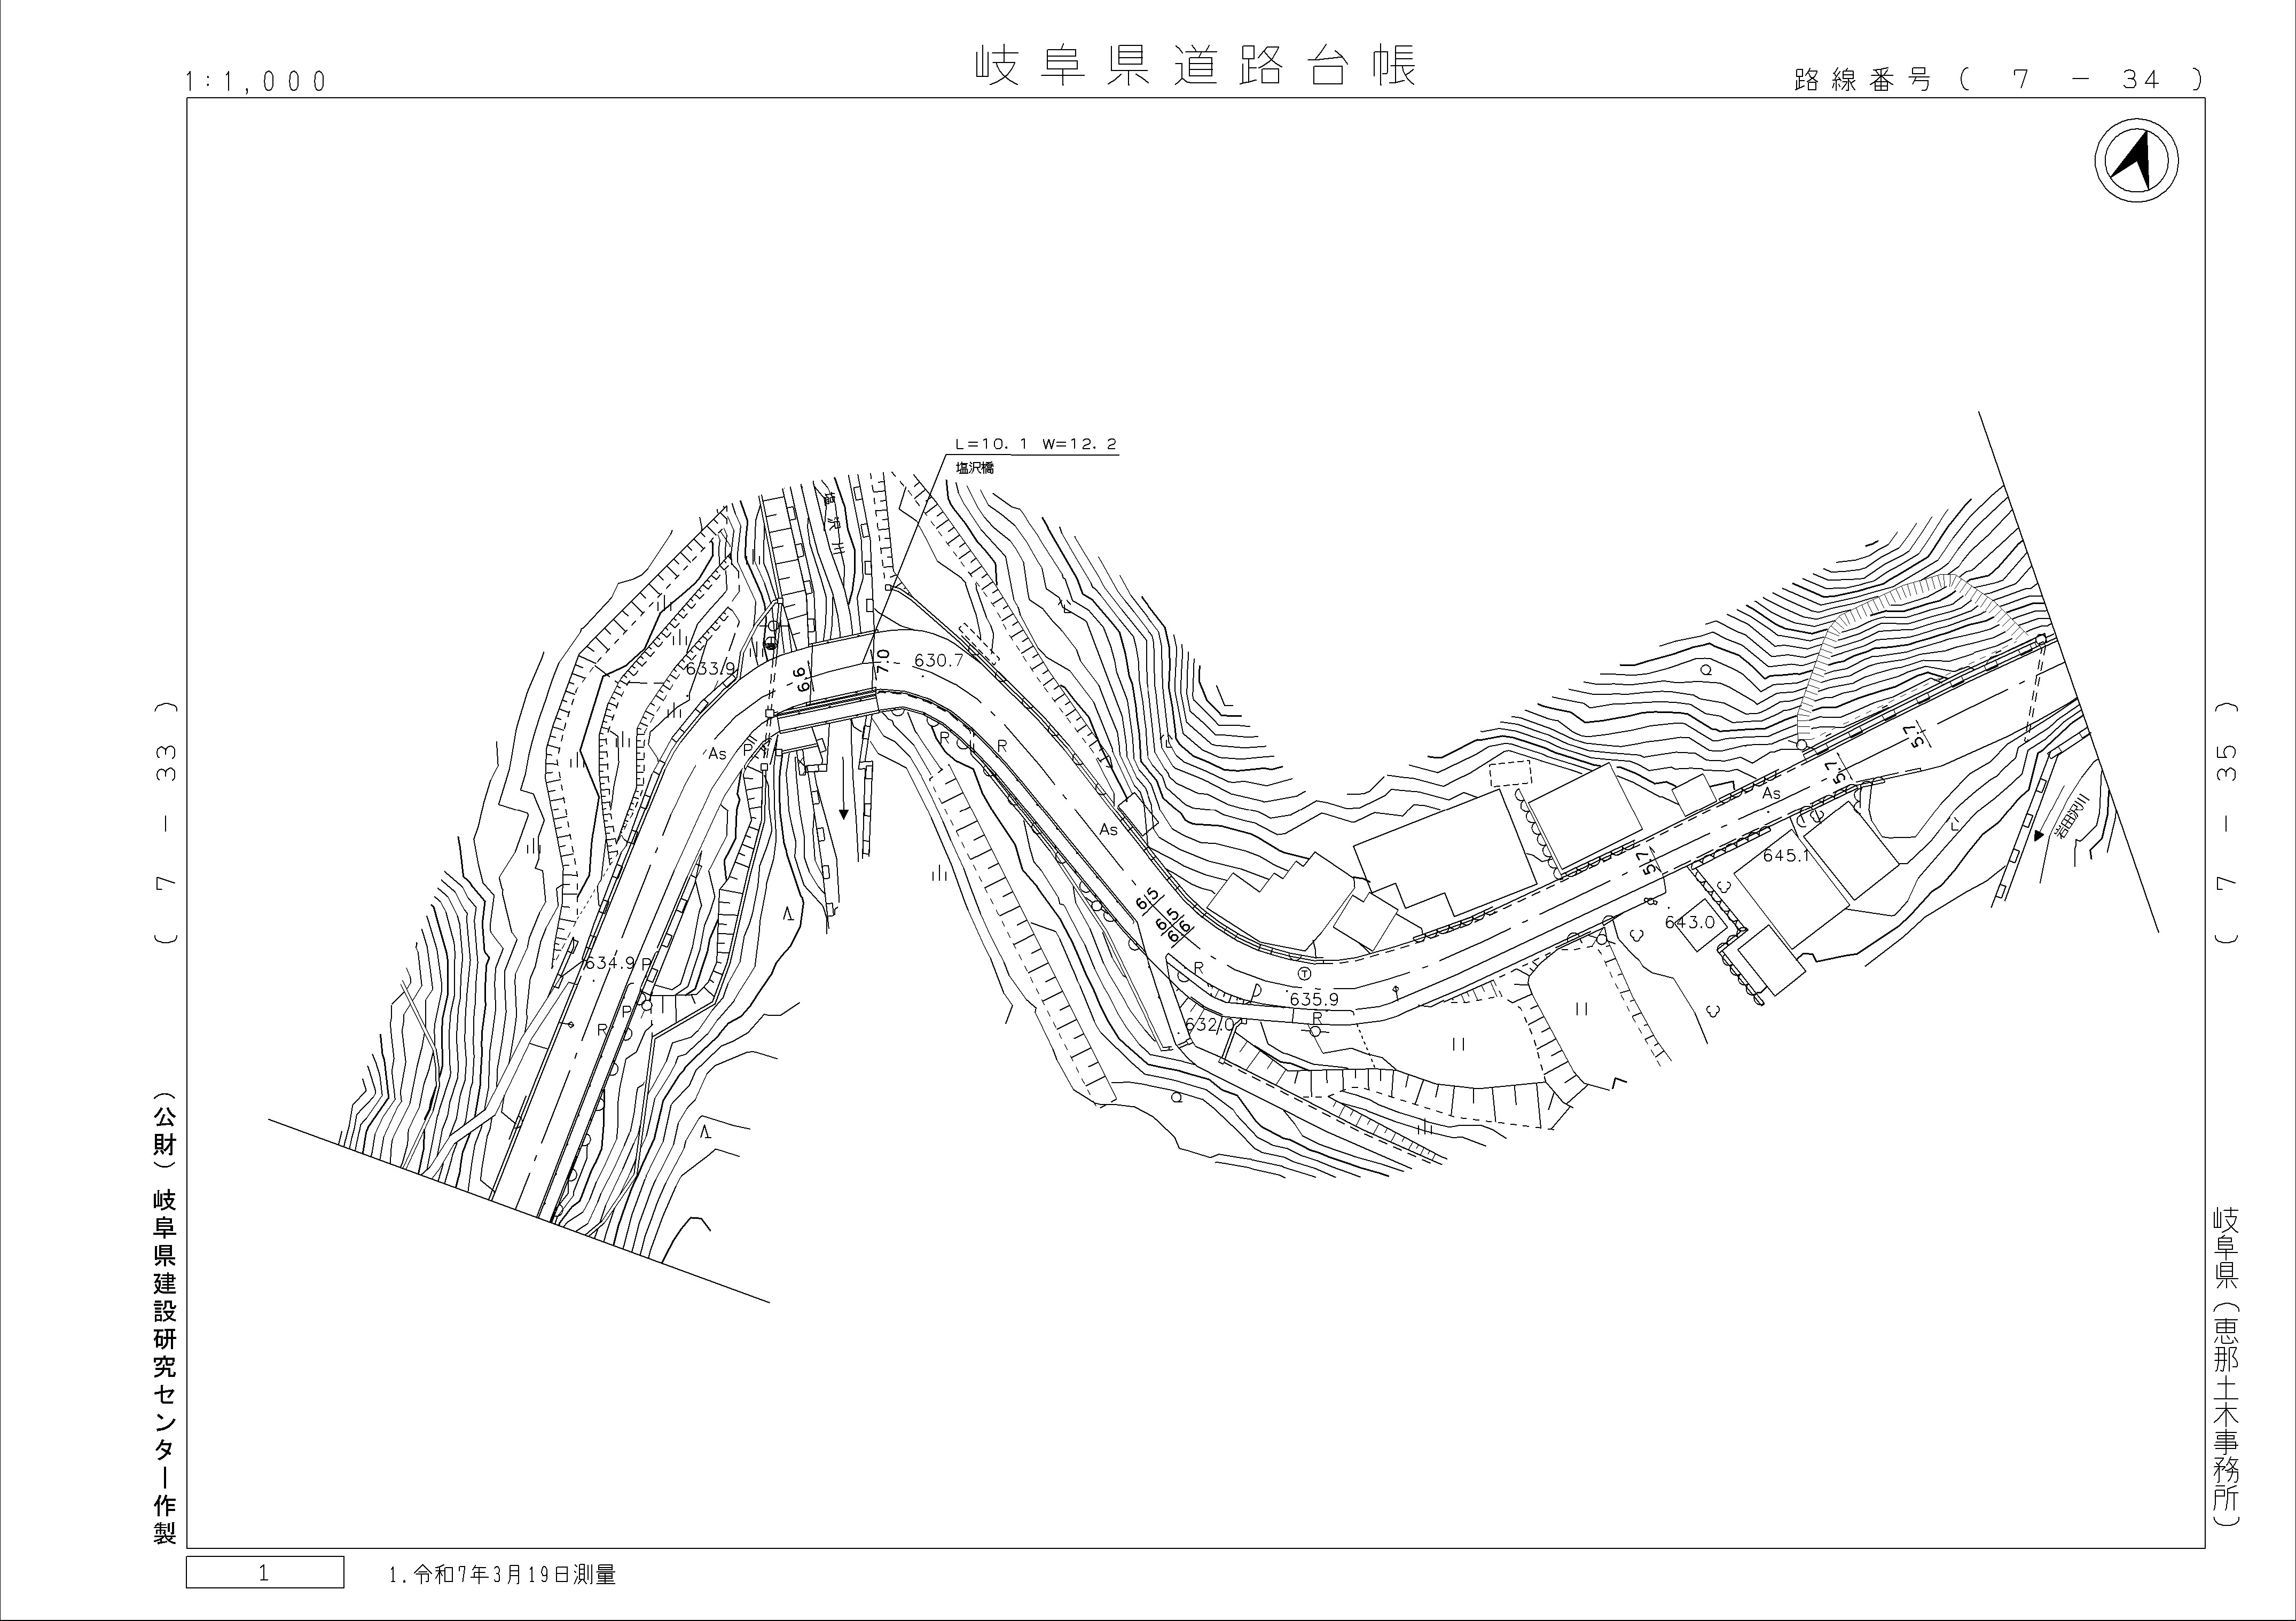2296x1621 pixels.
Task: Click the next sheet reference (7-35)
Action: pos(2225,822)
